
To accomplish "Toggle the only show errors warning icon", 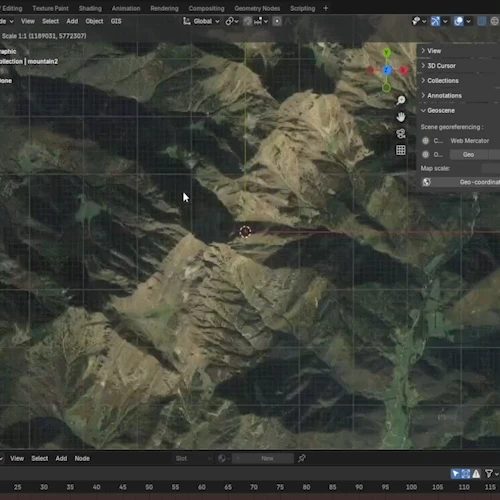I will click(476, 474).
